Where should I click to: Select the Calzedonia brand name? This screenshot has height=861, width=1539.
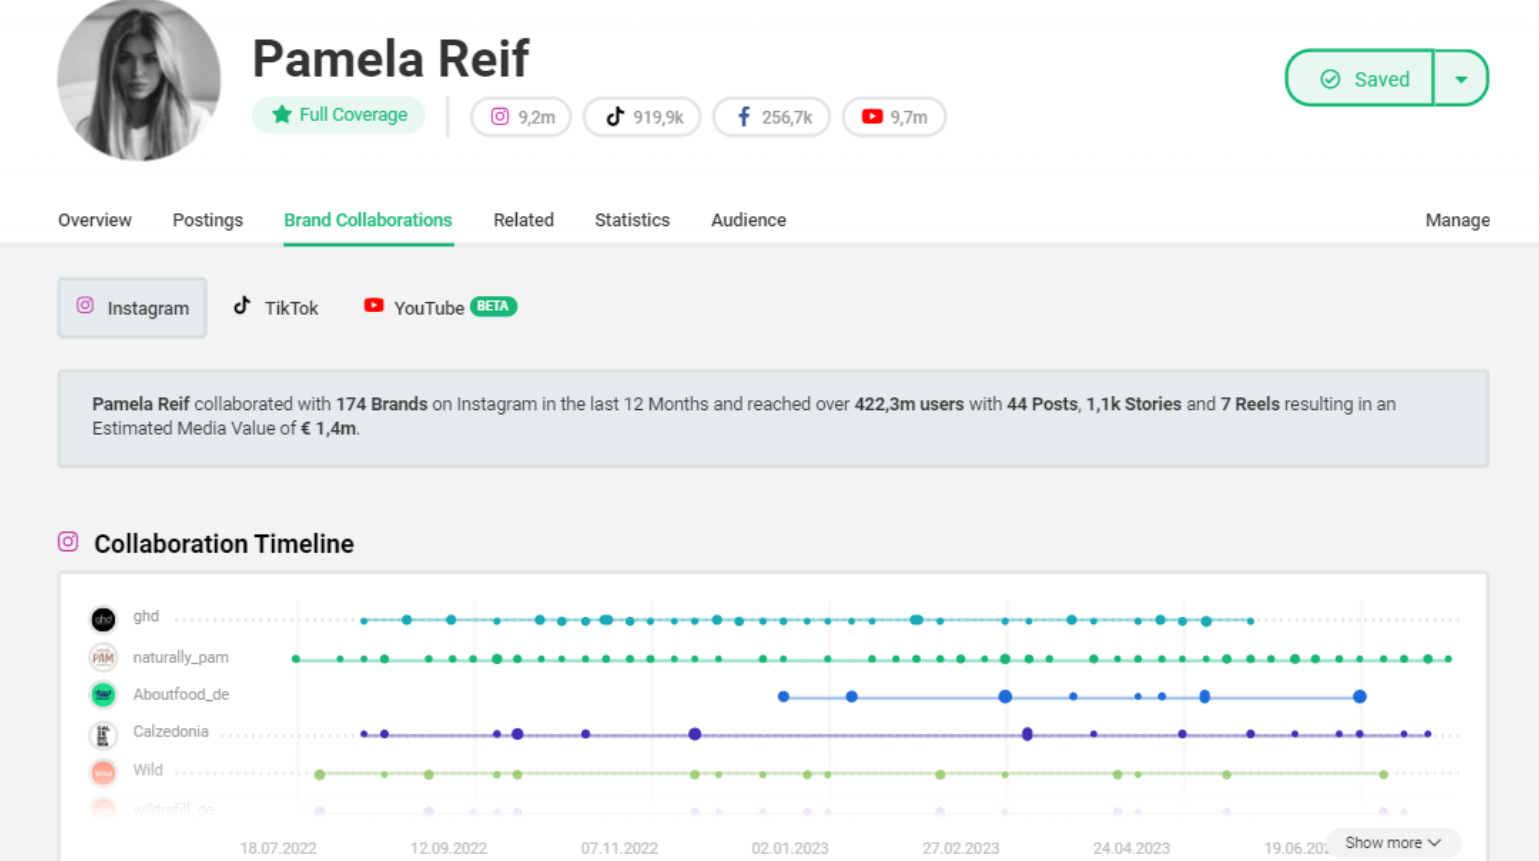pyautogui.click(x=171, y=731)
